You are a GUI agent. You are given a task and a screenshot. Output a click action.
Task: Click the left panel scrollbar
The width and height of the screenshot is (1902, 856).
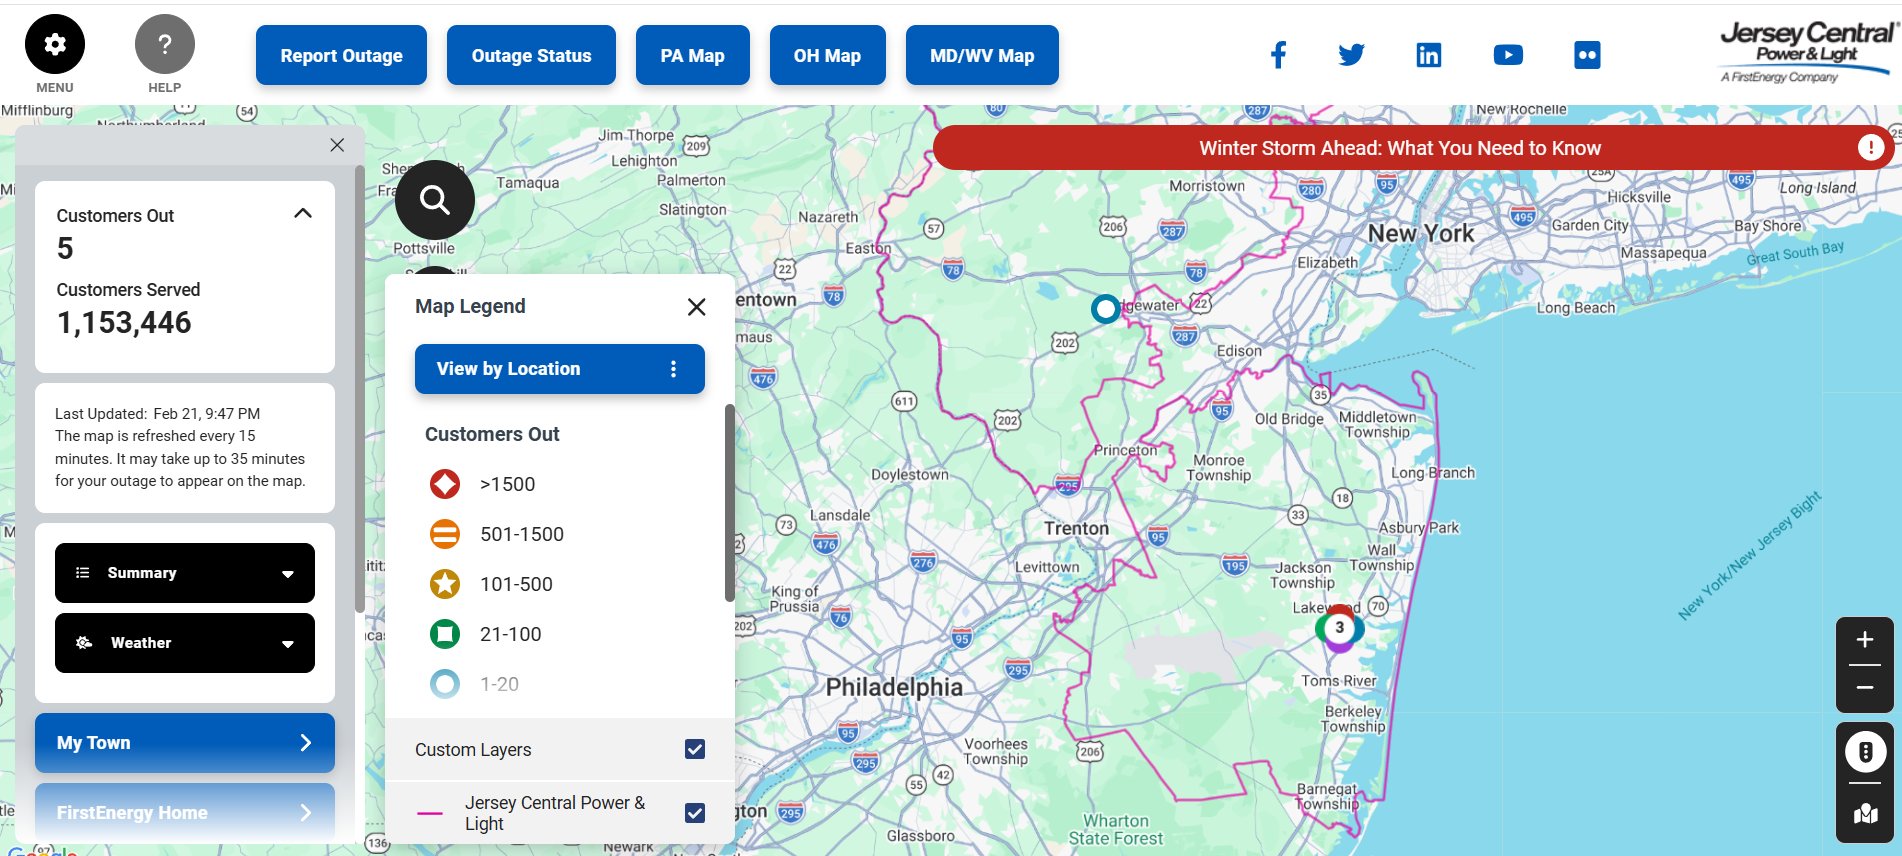360,390
